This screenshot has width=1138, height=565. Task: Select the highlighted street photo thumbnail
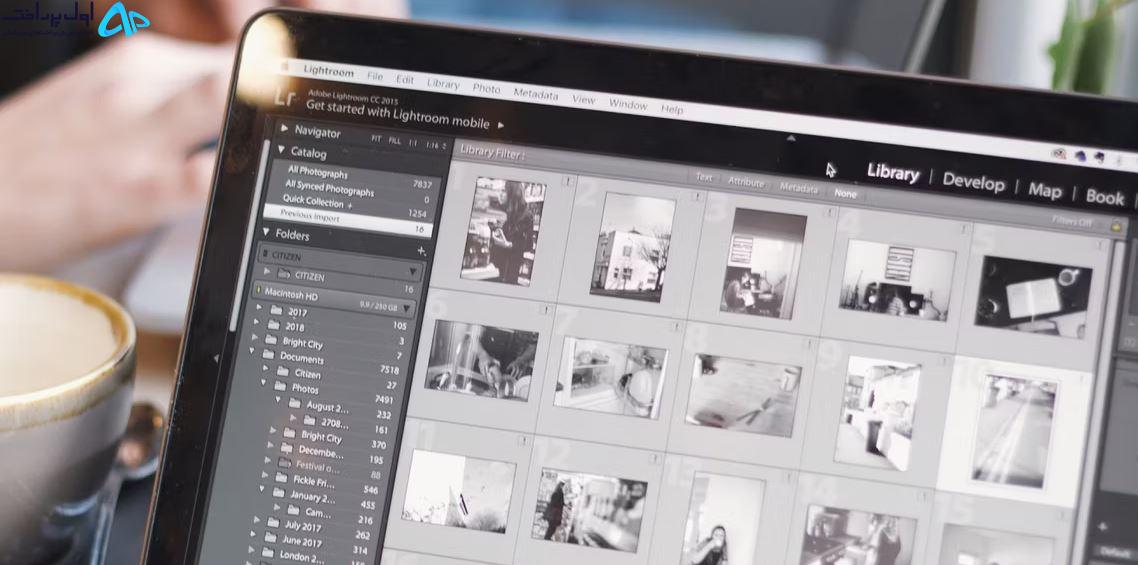(1014, 431)
